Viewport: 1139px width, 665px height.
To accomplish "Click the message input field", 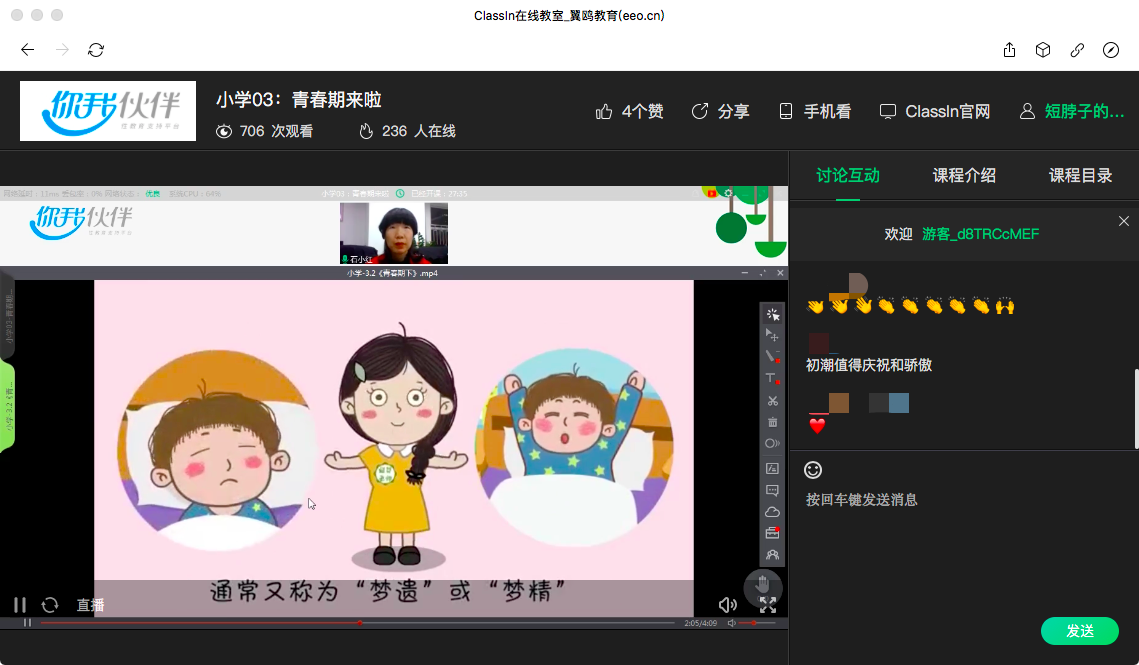I will point(960,540).
